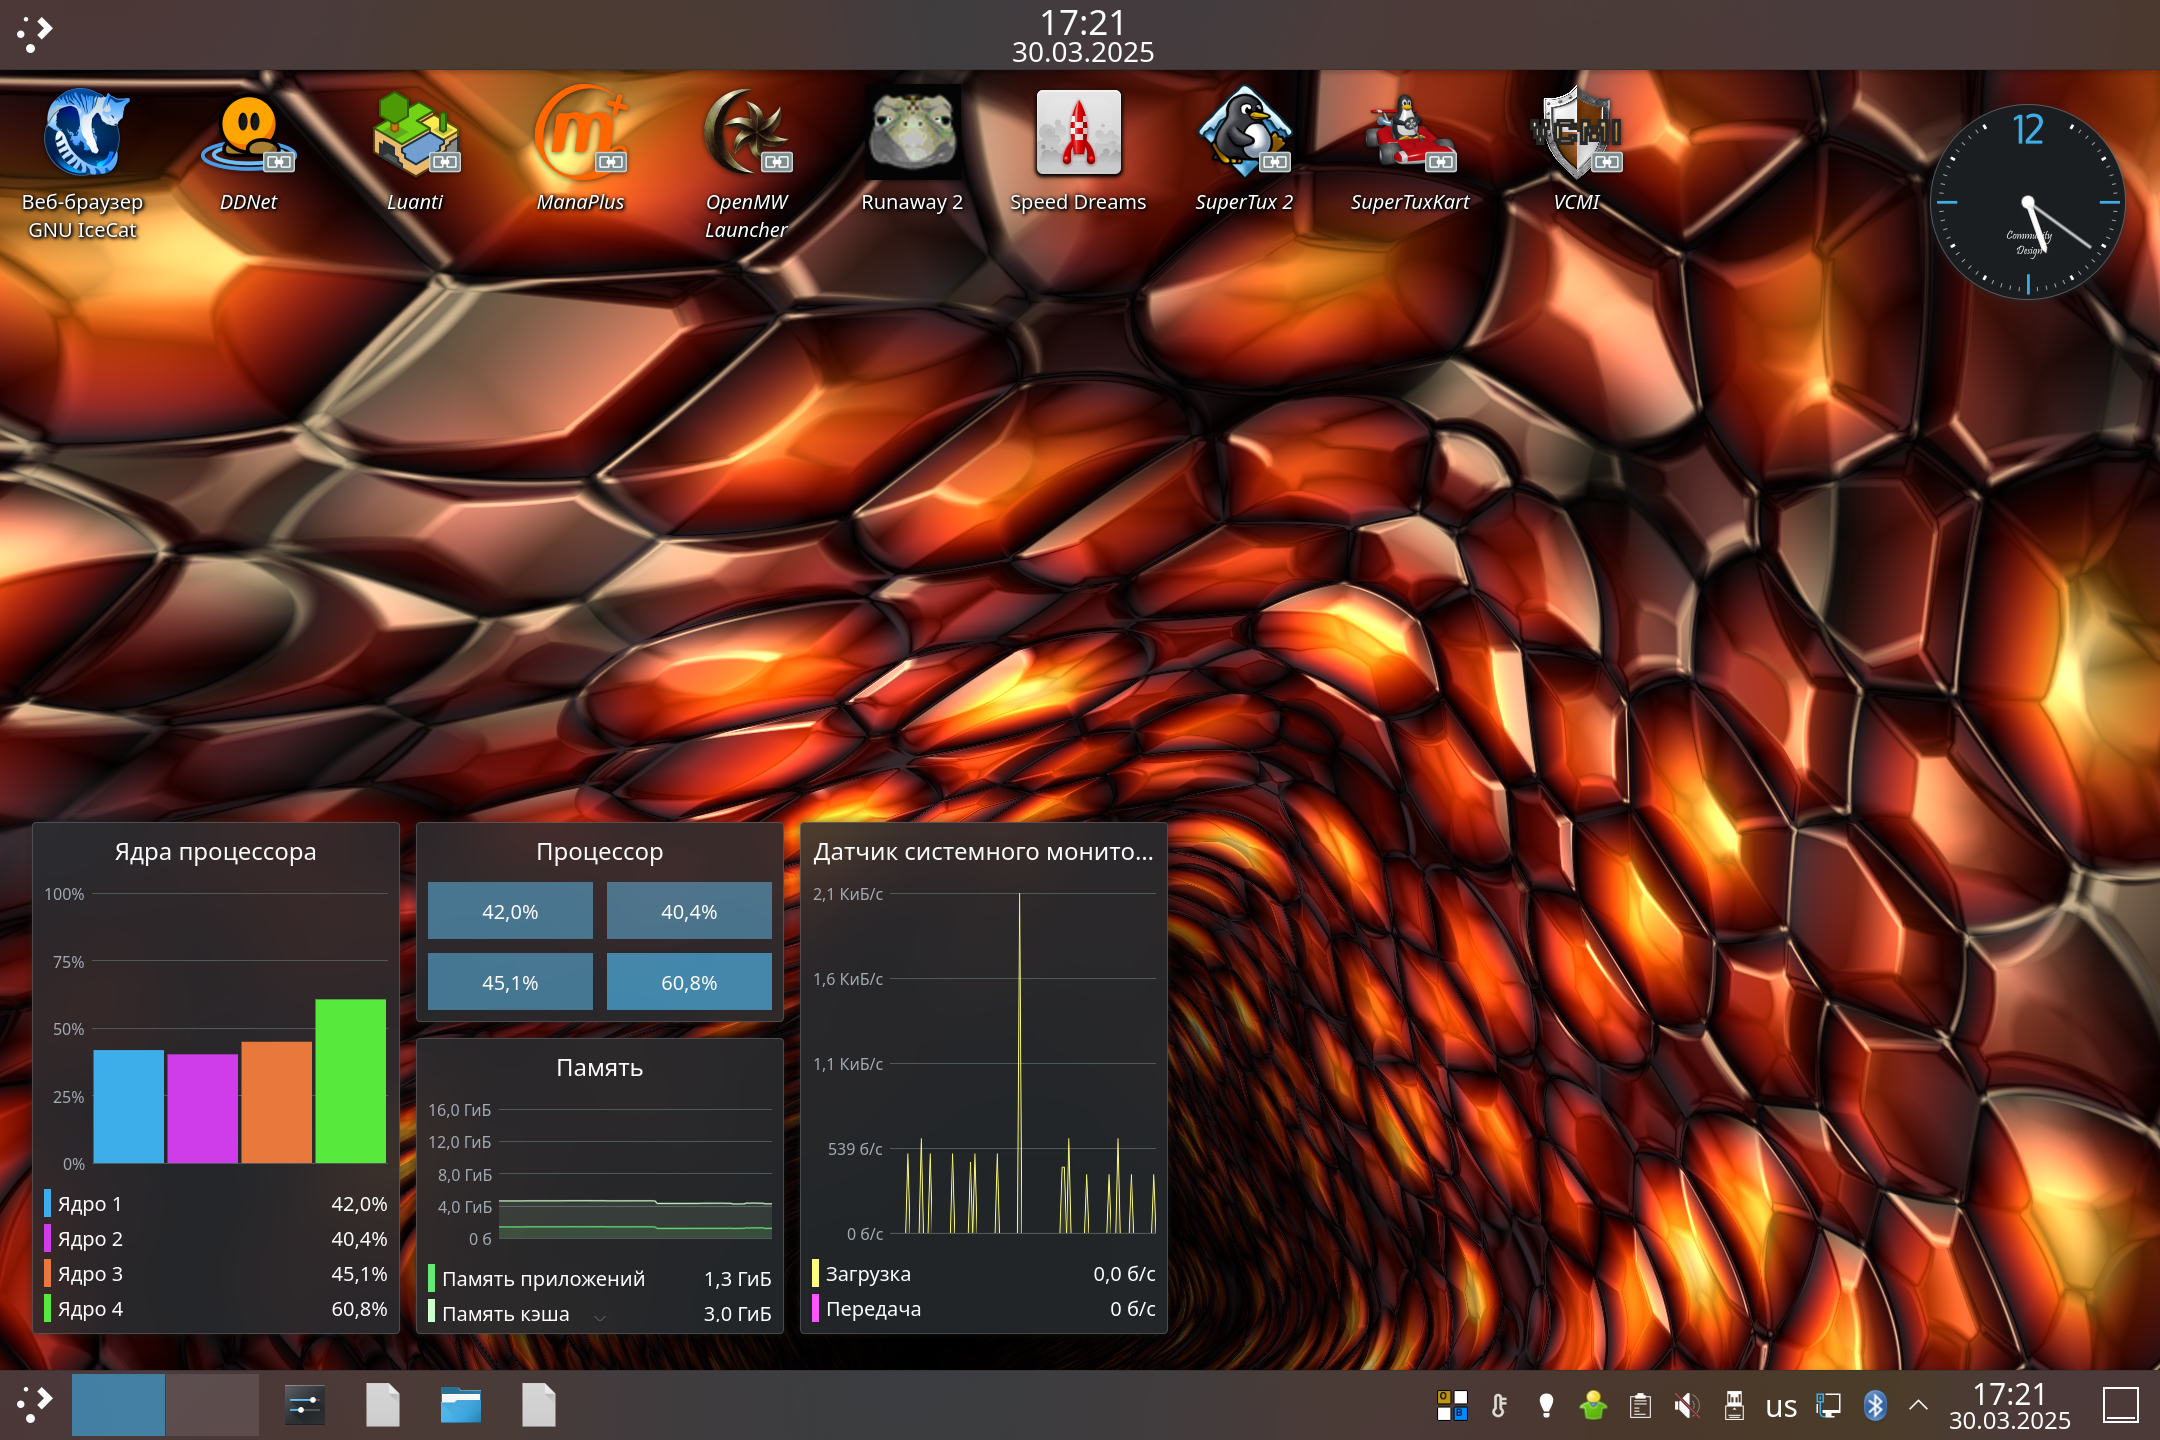Click the clipboard icon in the system tray
The height and width of the screenshot is (1440, 2160).
click(1640, 1405)
